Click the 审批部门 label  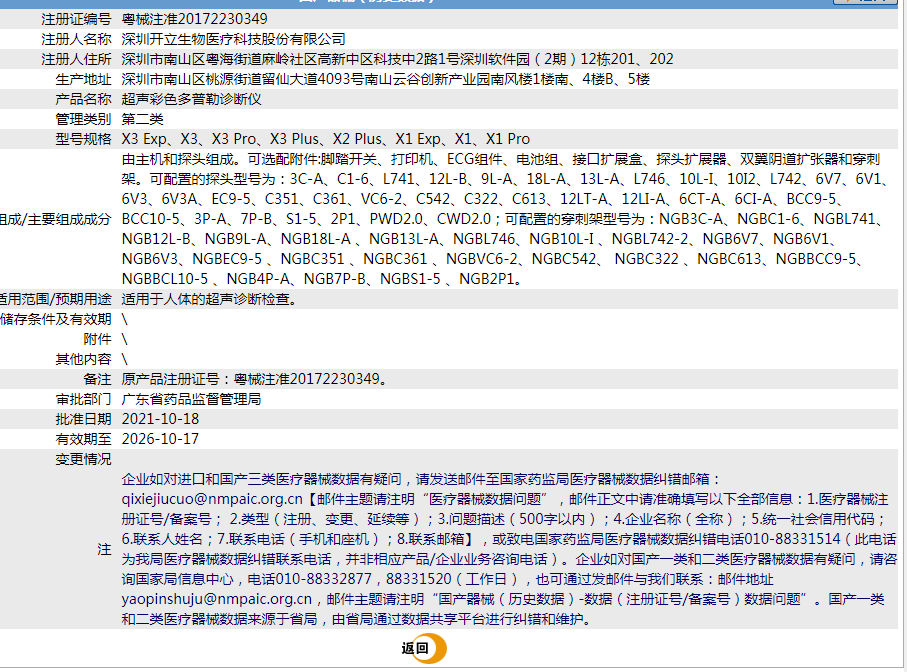(83, 399)
